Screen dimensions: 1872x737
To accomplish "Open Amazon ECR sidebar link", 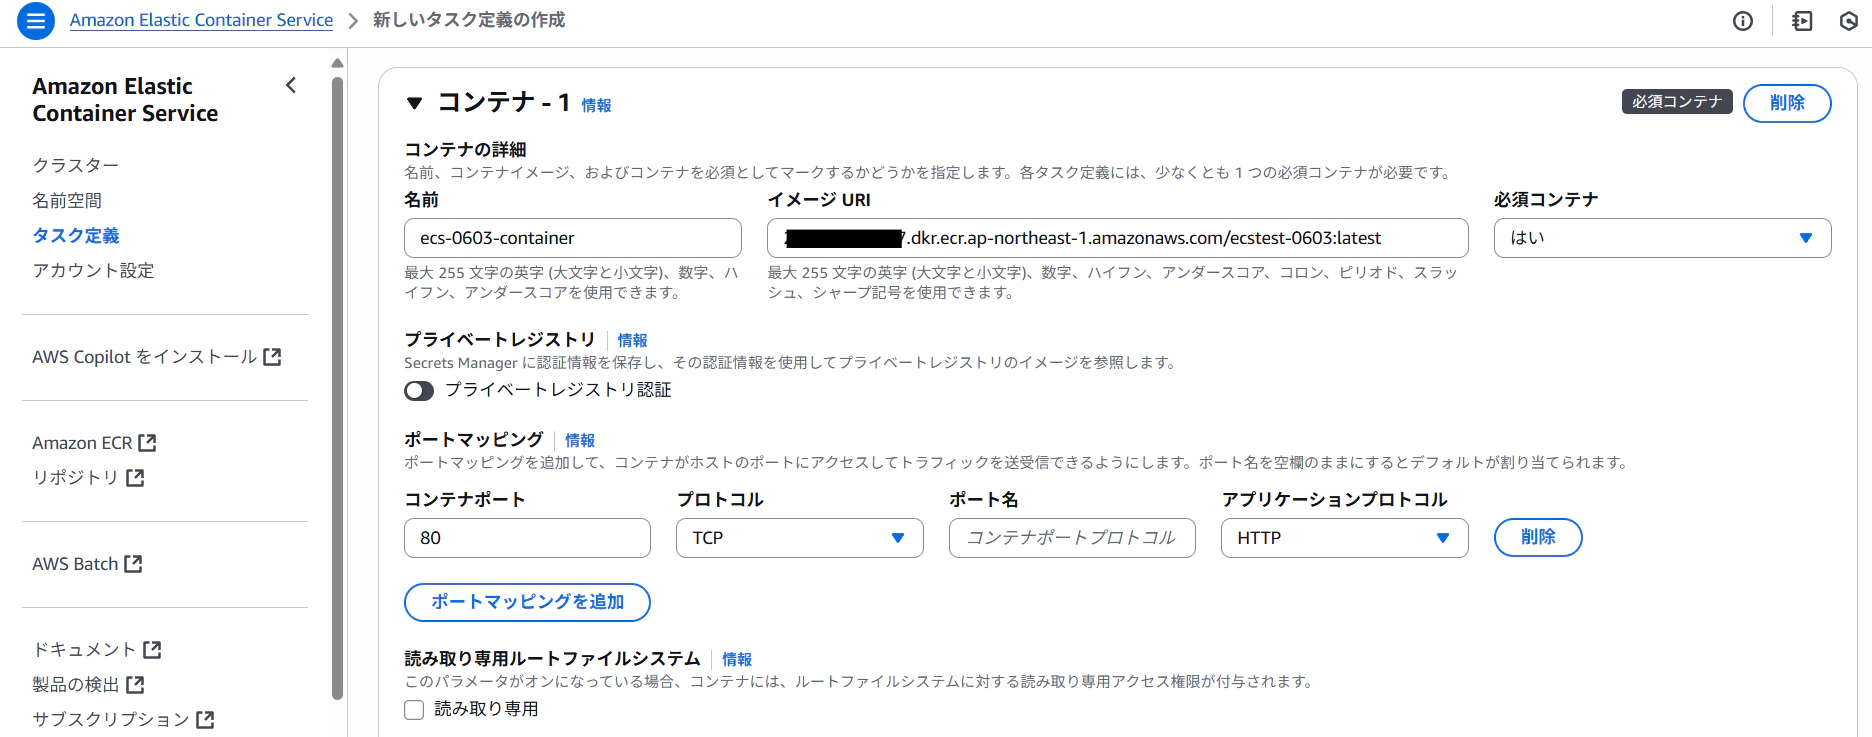I will [82, 443].
